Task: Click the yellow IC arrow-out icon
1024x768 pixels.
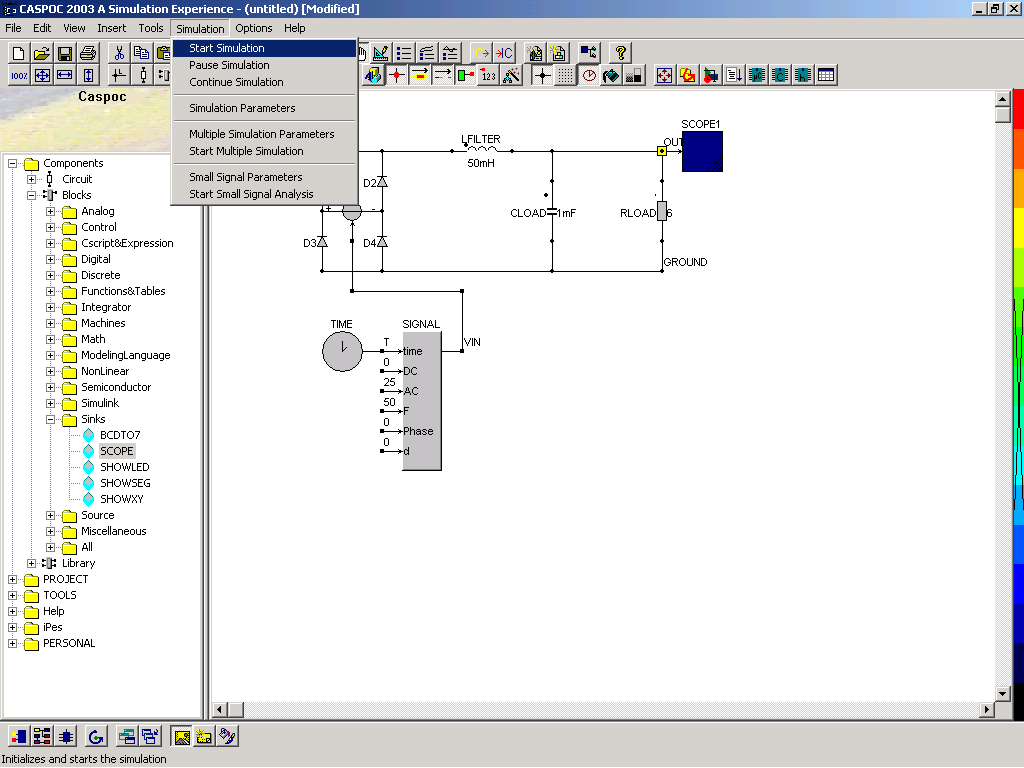Action: point(481,53)
